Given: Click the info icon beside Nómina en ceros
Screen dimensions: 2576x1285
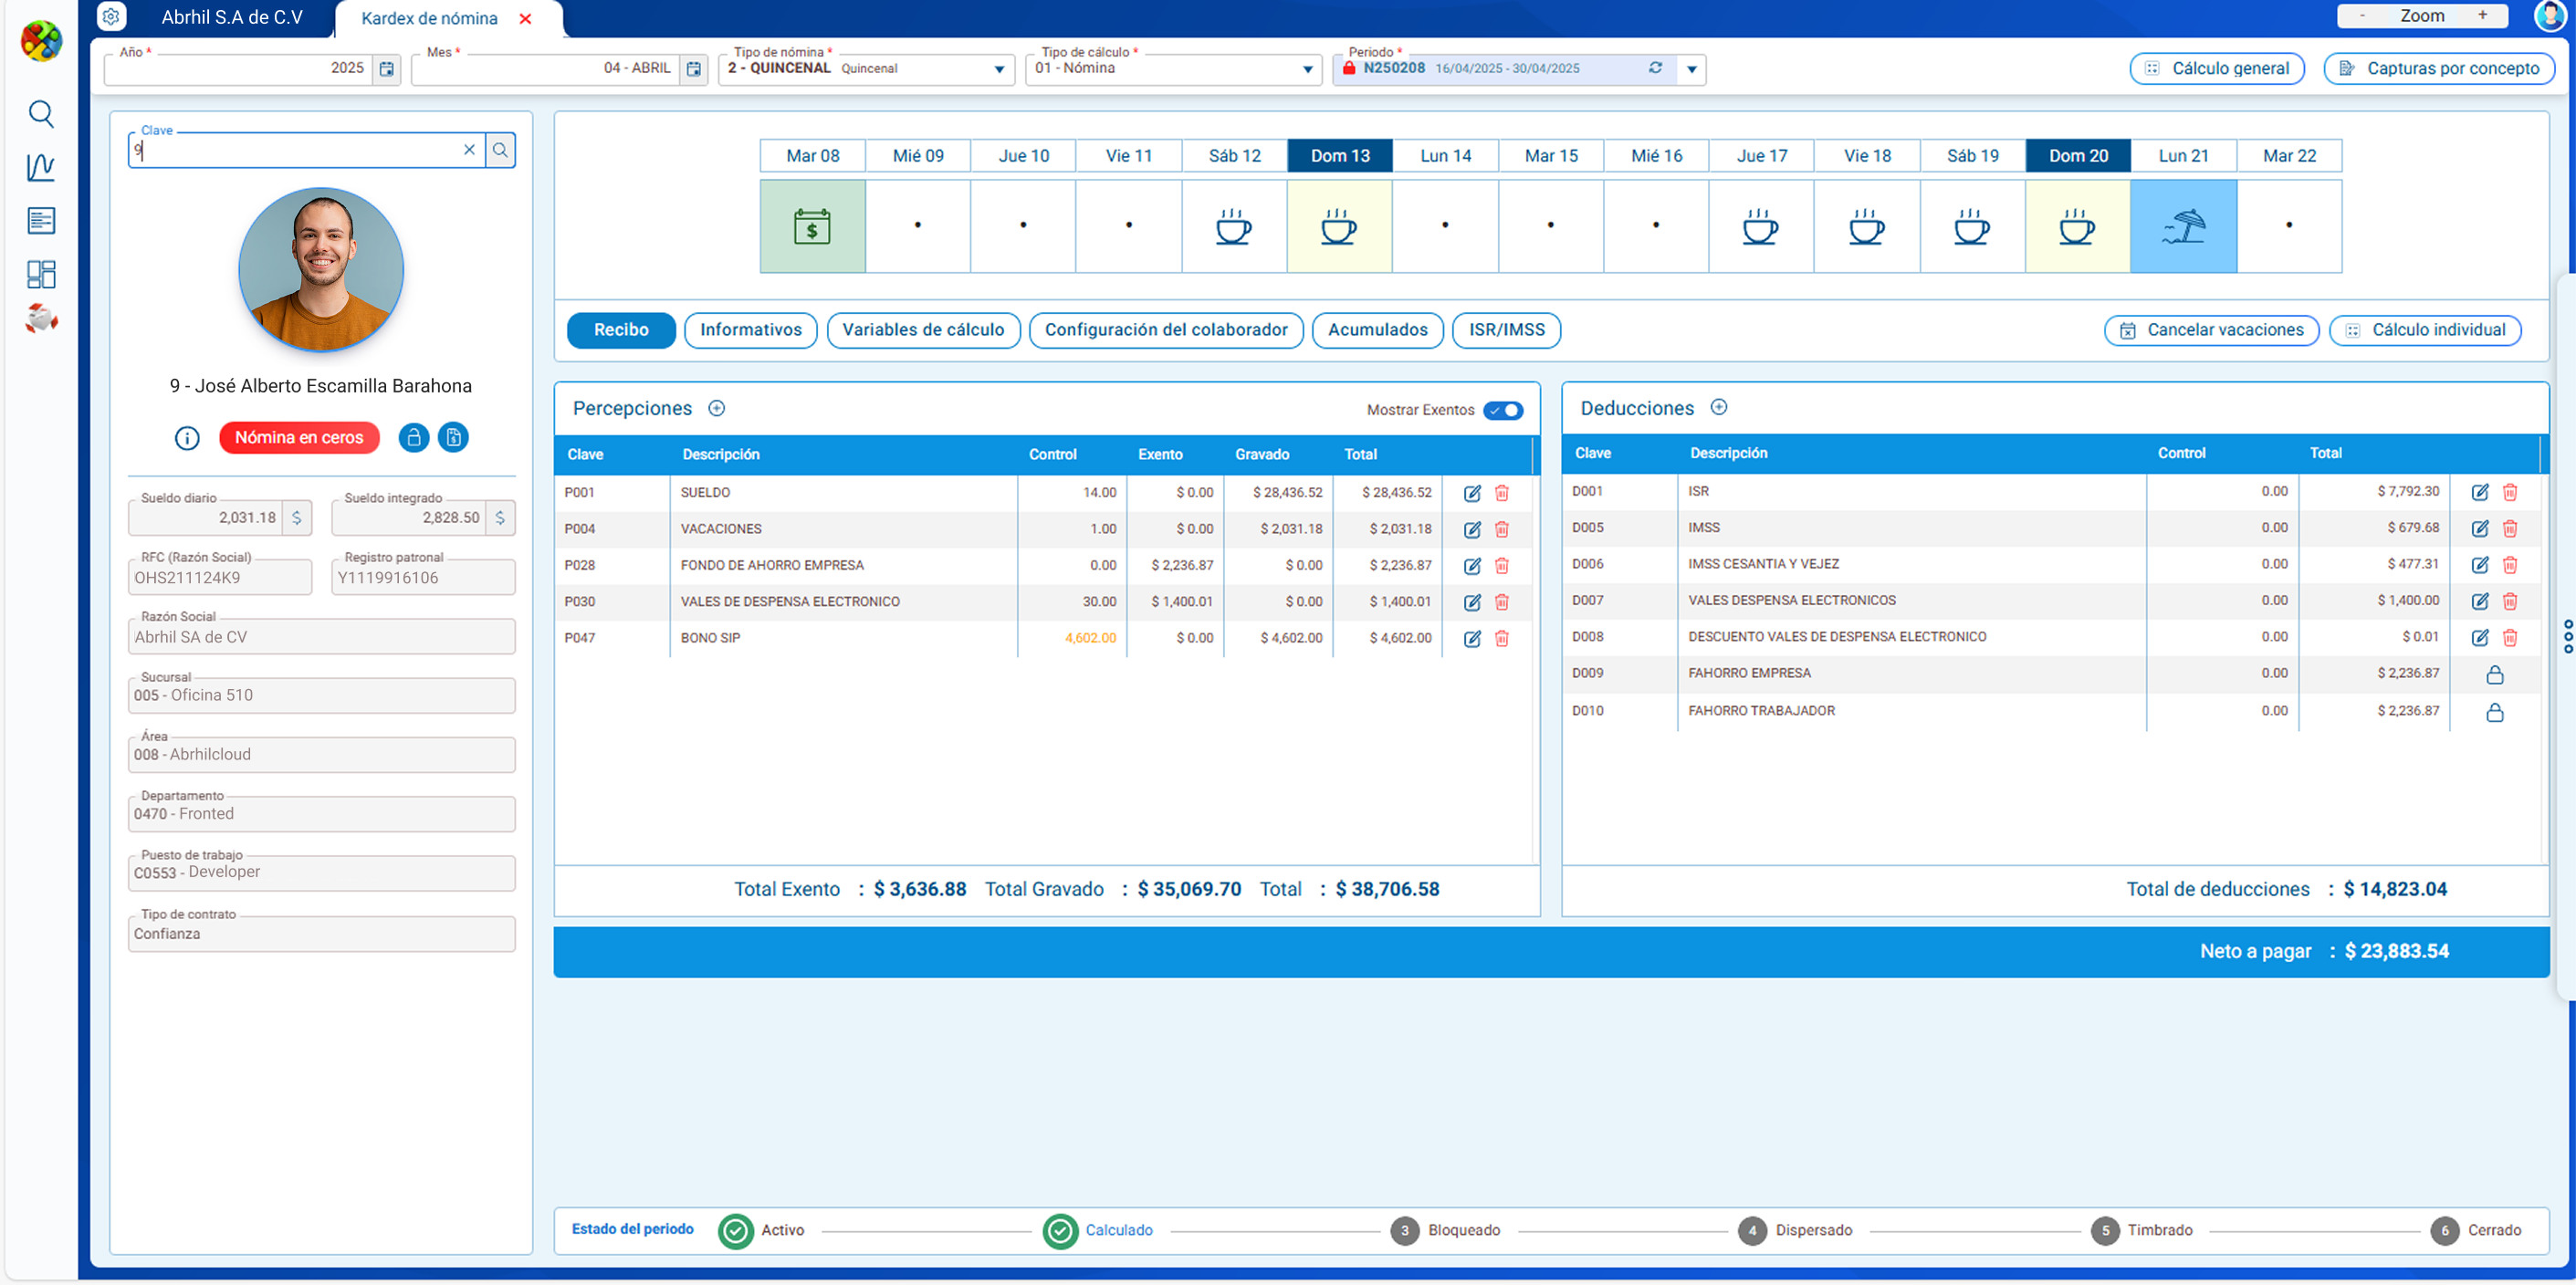Looking at the screenshot, I should (x=187, y=438).
